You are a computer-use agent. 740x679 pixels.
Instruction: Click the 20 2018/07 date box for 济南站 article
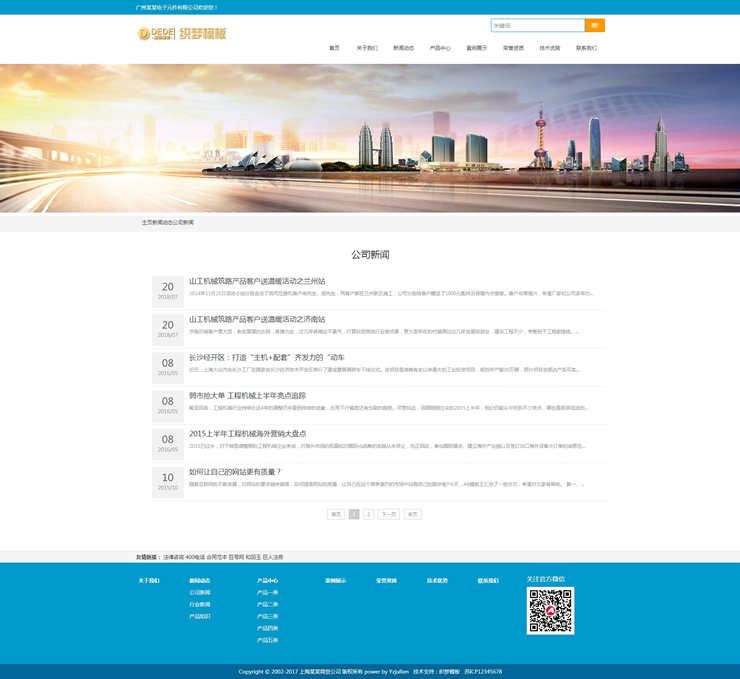pos(168,329)
